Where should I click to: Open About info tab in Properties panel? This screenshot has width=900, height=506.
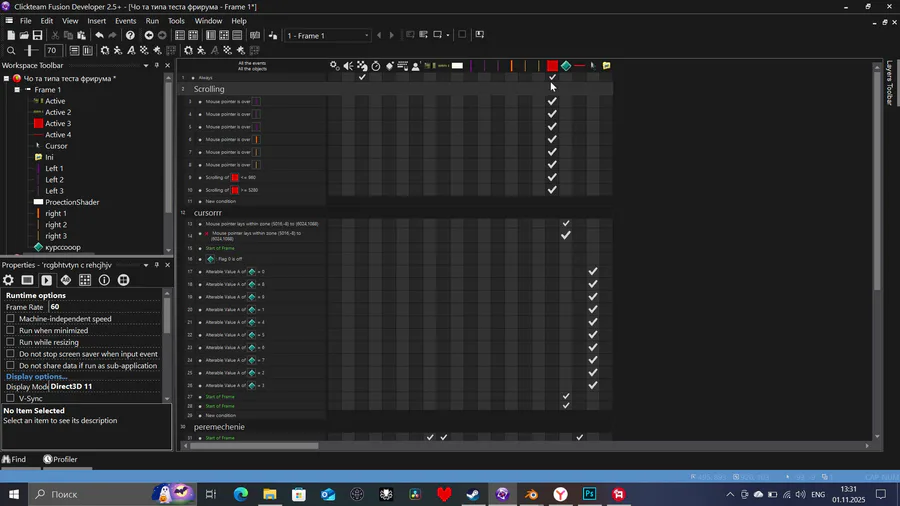(104, 280)
